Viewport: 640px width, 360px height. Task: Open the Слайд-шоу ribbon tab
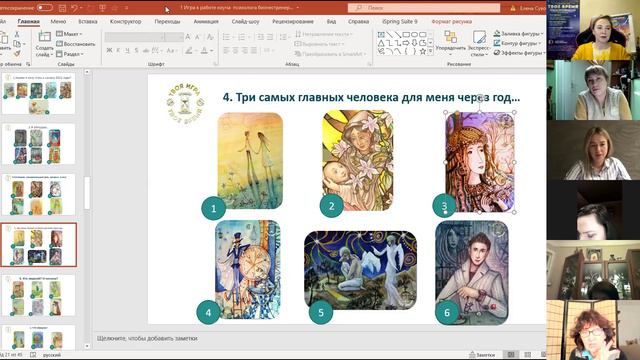tap(245, 21)
